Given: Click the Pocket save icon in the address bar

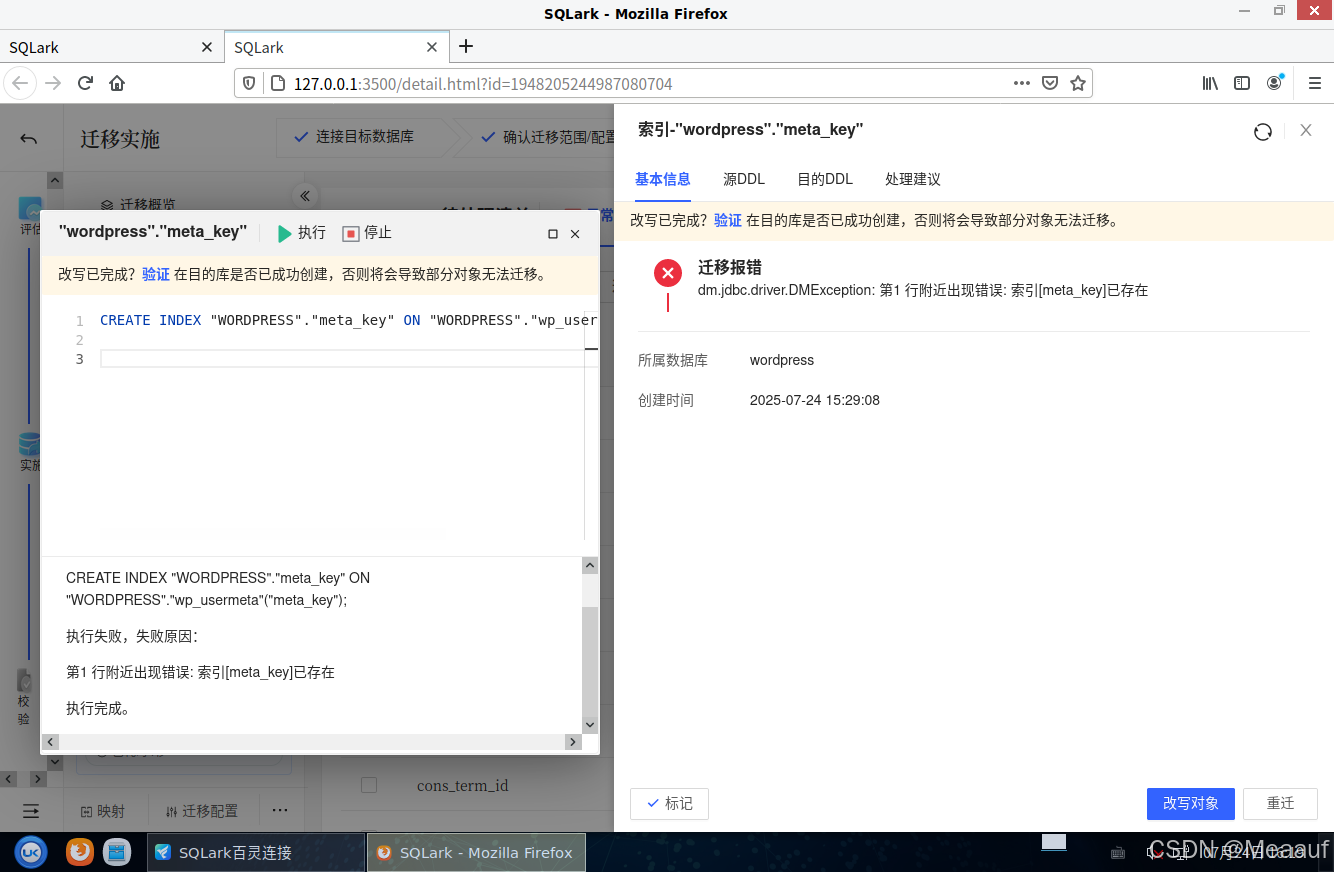Looking at the screenshot, I should click(1050, 83).
